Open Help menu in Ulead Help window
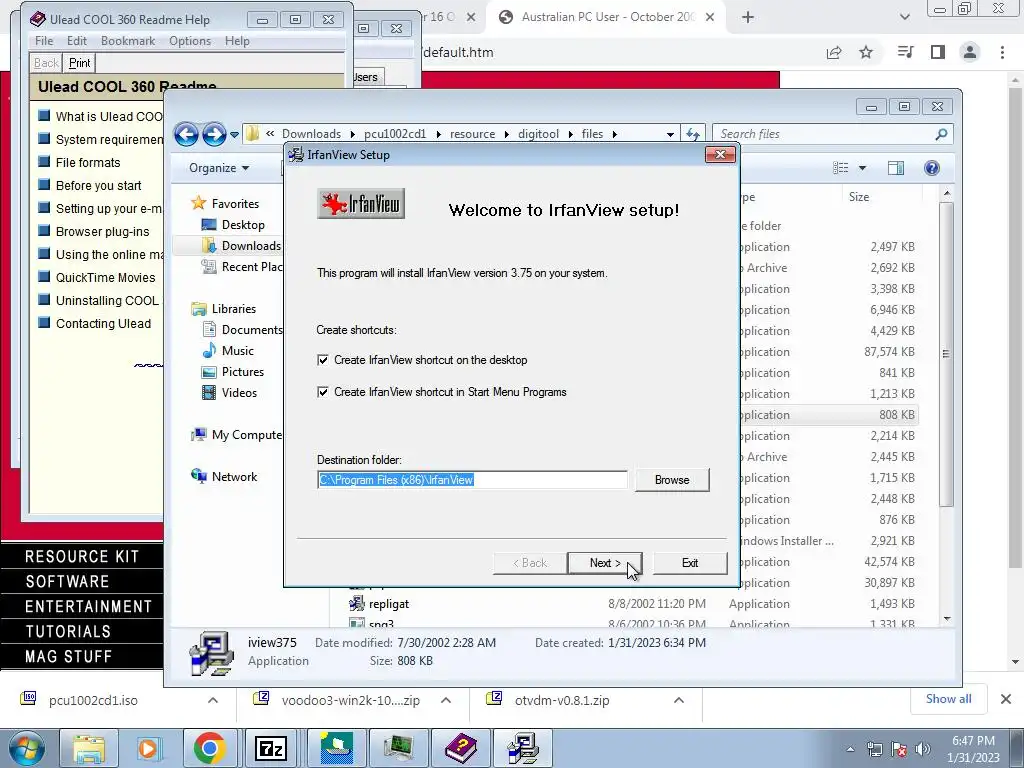 pos(237,40)
